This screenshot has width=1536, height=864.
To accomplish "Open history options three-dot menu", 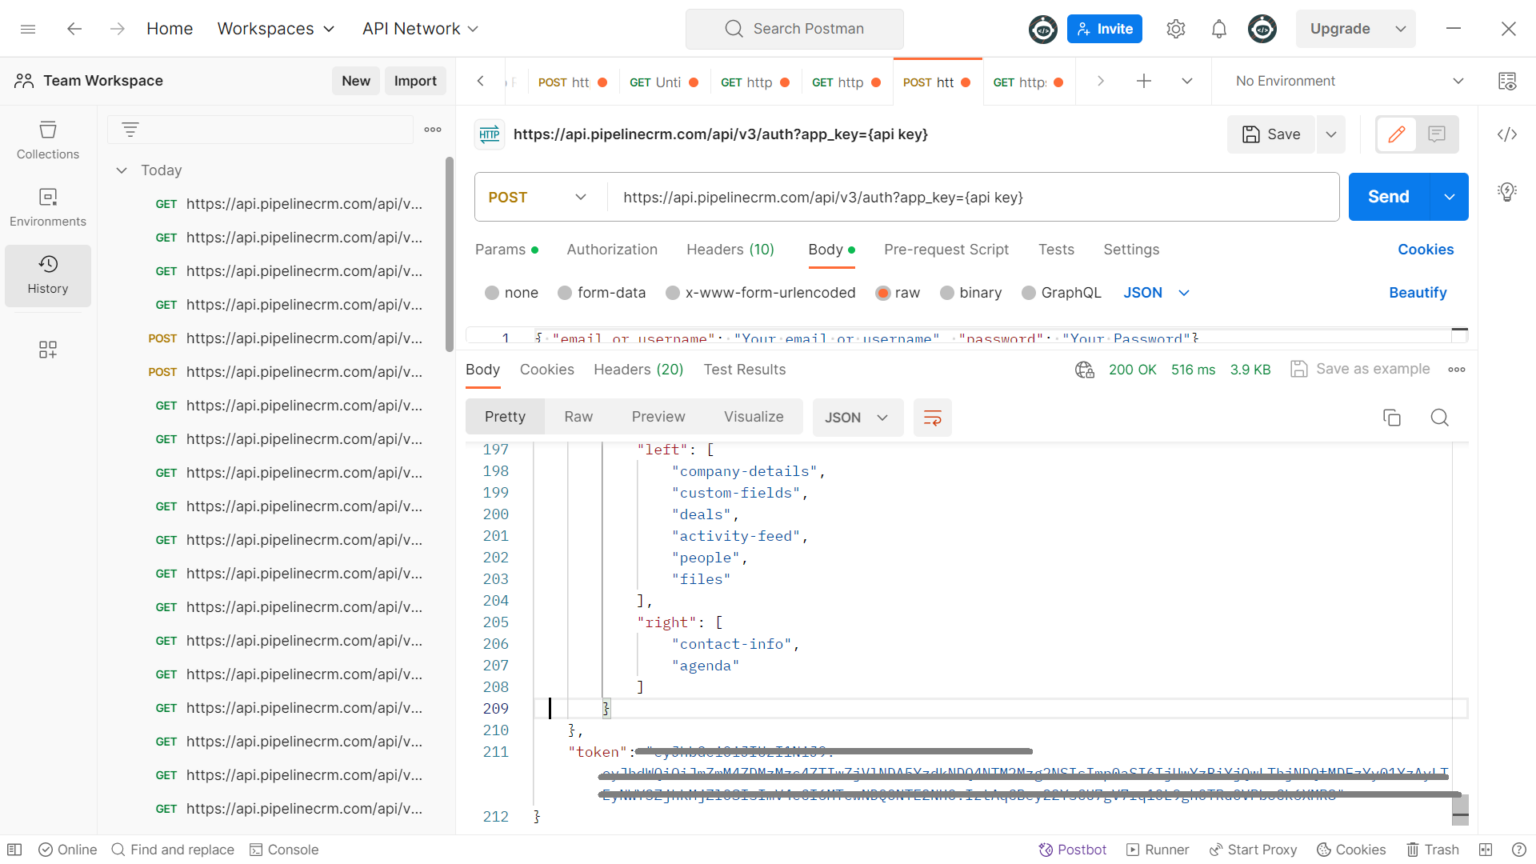I will coord(433,129).
